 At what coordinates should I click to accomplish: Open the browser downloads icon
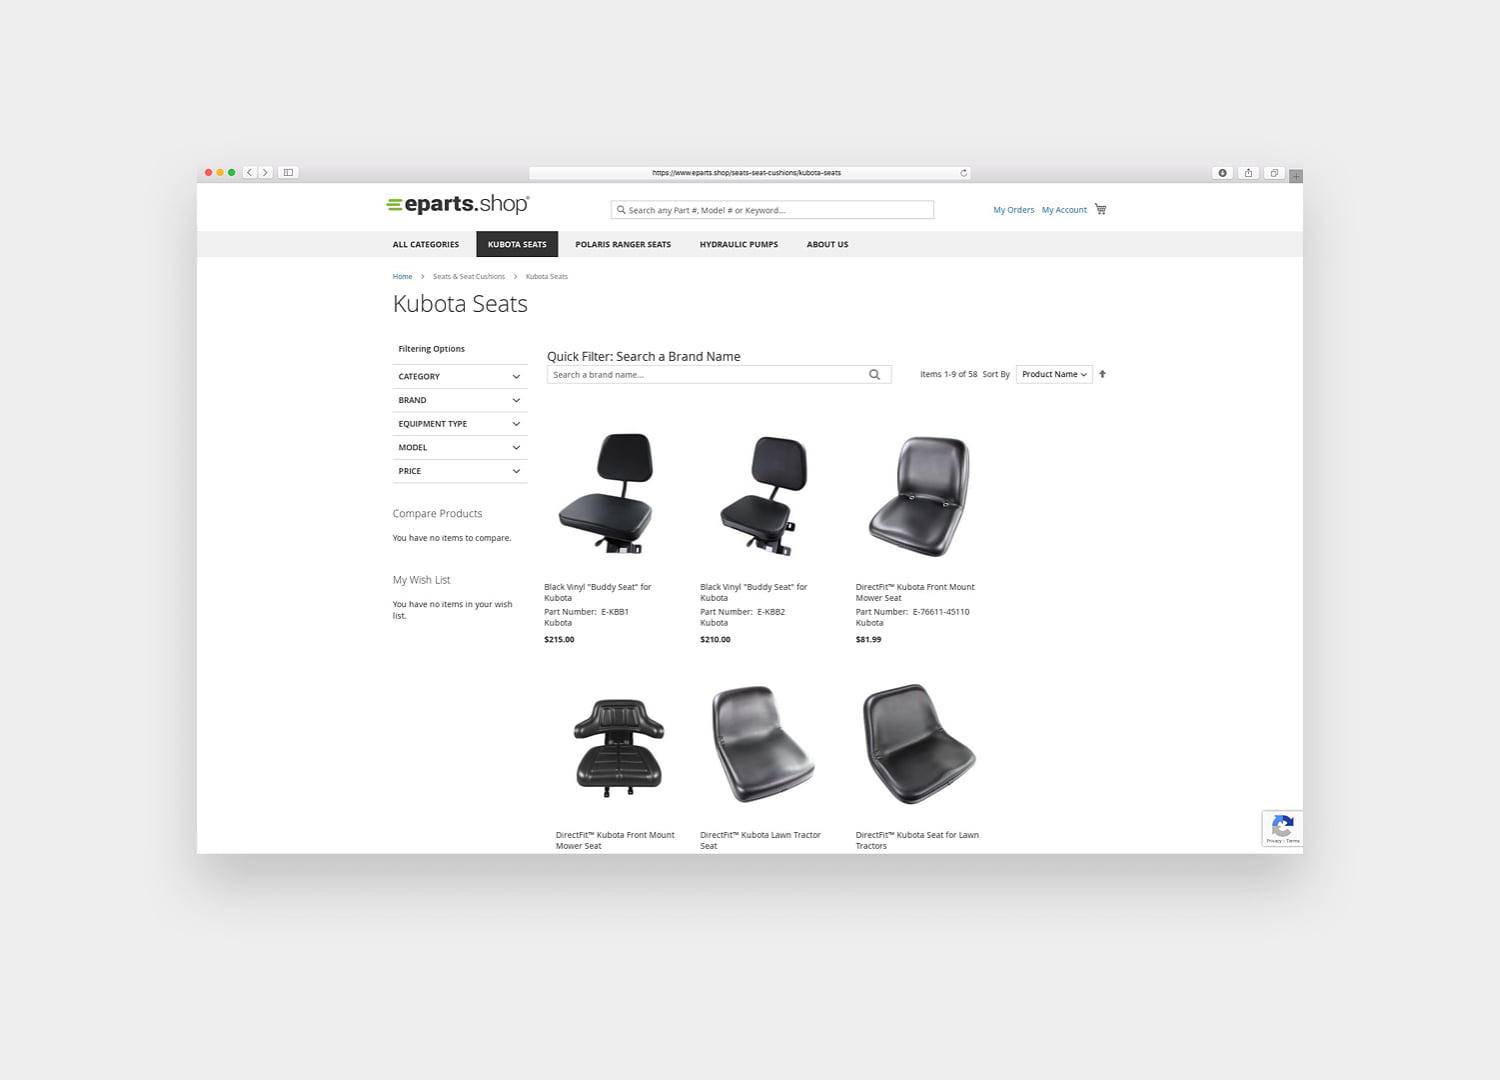click(x=1222, y=173)
